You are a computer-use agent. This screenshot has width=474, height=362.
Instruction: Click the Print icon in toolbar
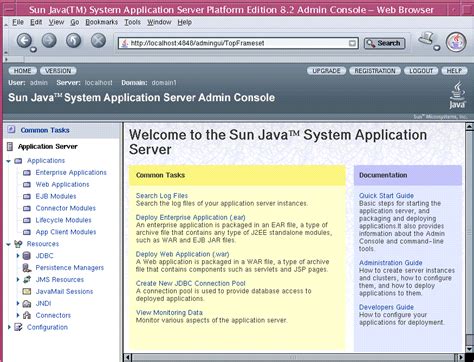tap(427, 39)
